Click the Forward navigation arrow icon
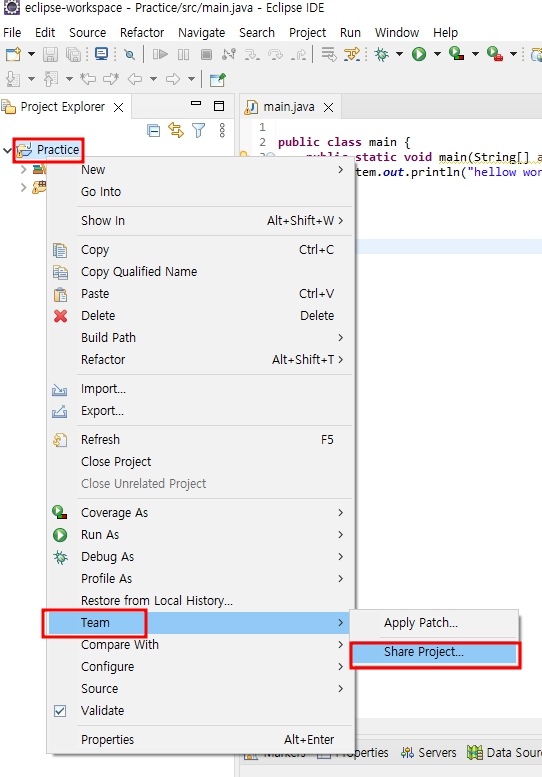Image resolution: width=542 pixels, height=777 pixels. click(x=173, y=79)
